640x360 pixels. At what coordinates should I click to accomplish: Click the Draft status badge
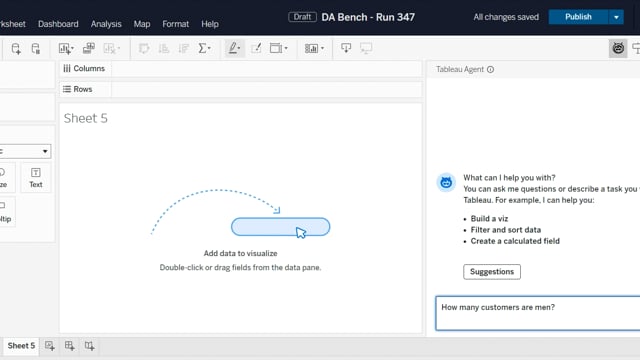[302, 17]
